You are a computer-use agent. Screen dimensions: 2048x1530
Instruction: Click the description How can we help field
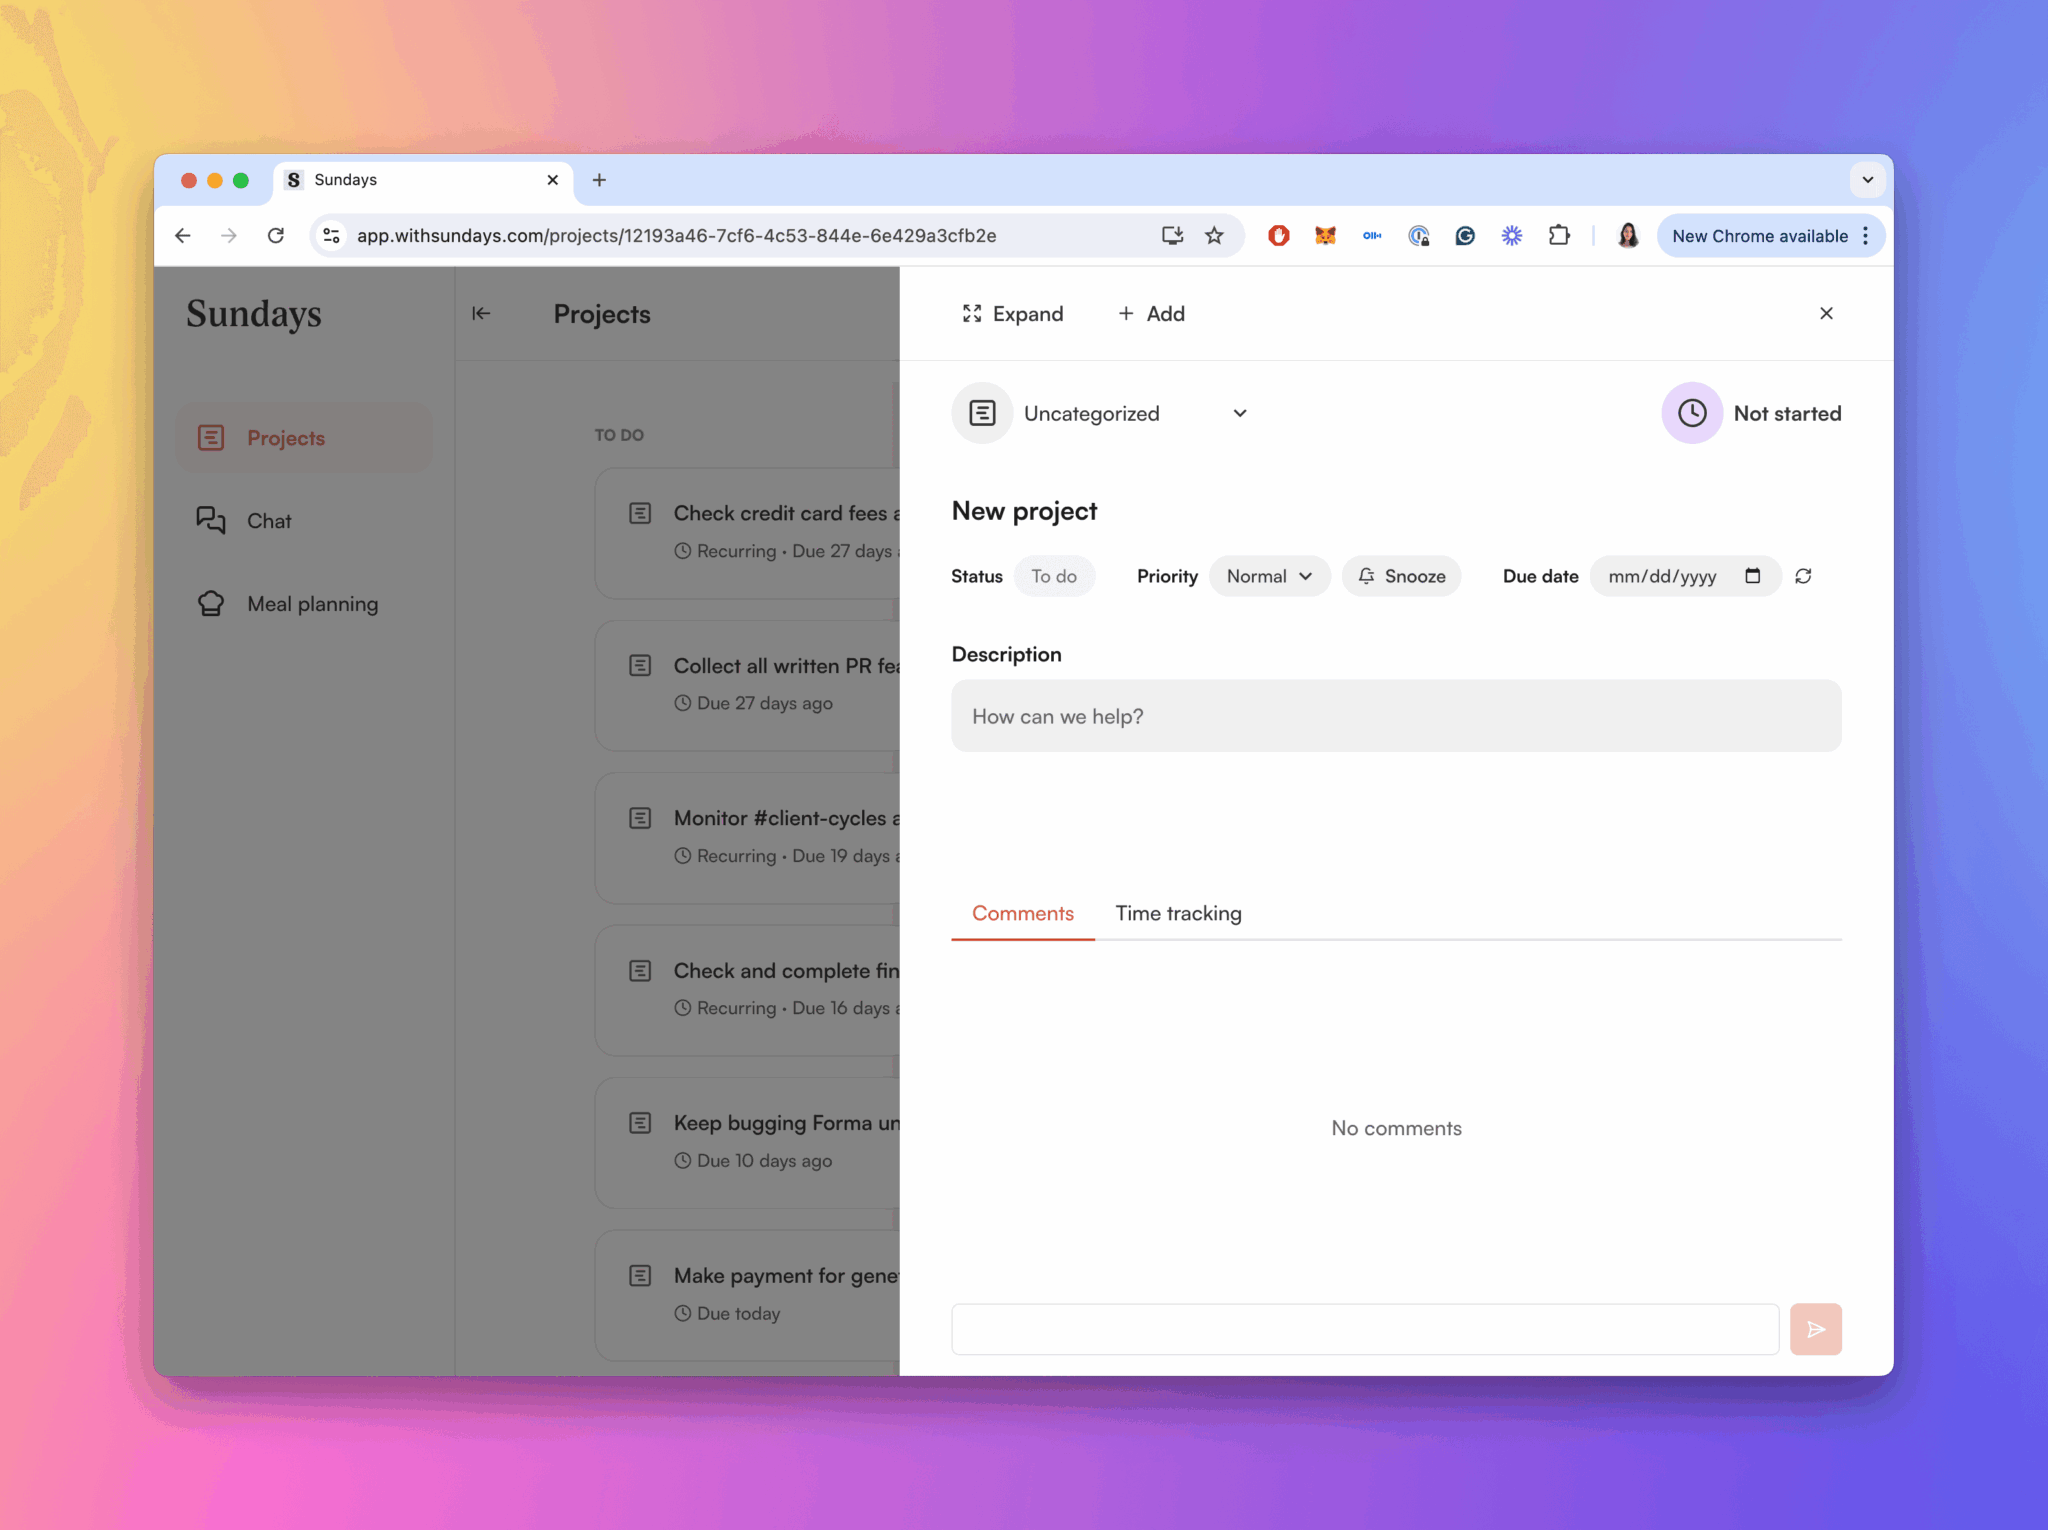tap(1395, 716)
